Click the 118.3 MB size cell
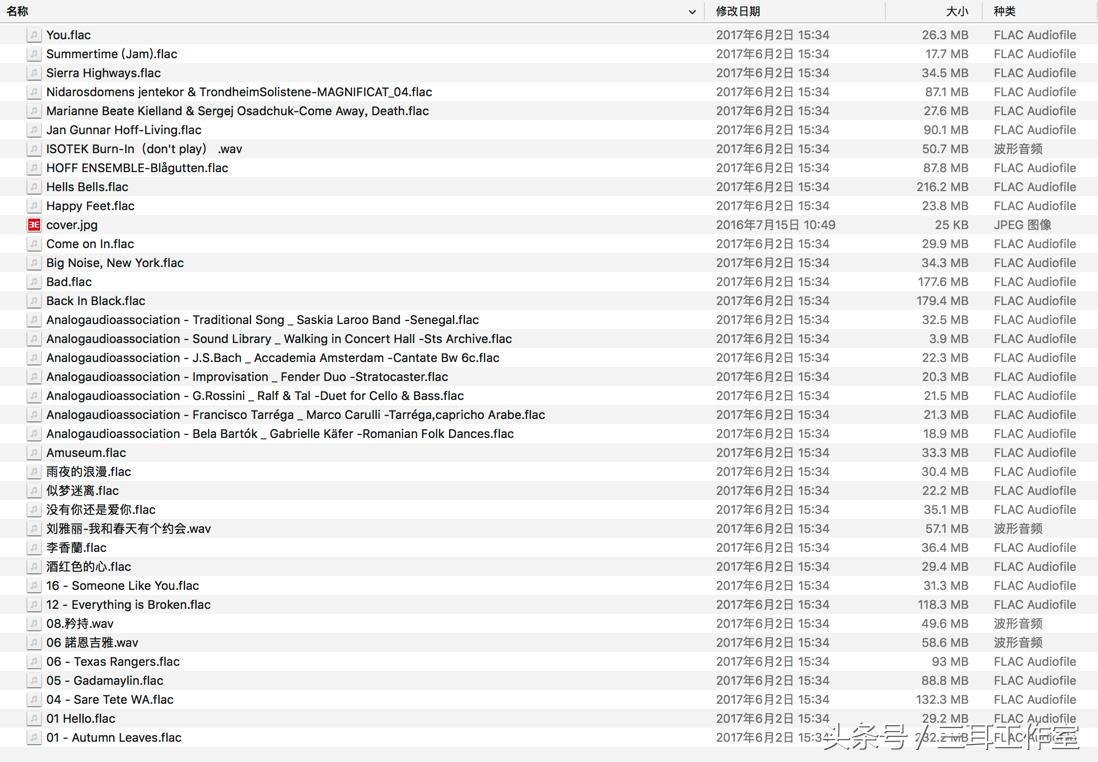 tap(943, 604)
